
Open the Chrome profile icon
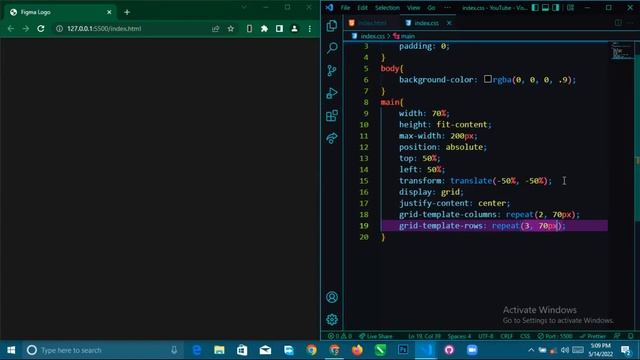pyautogui.click(x=294, y=29)
